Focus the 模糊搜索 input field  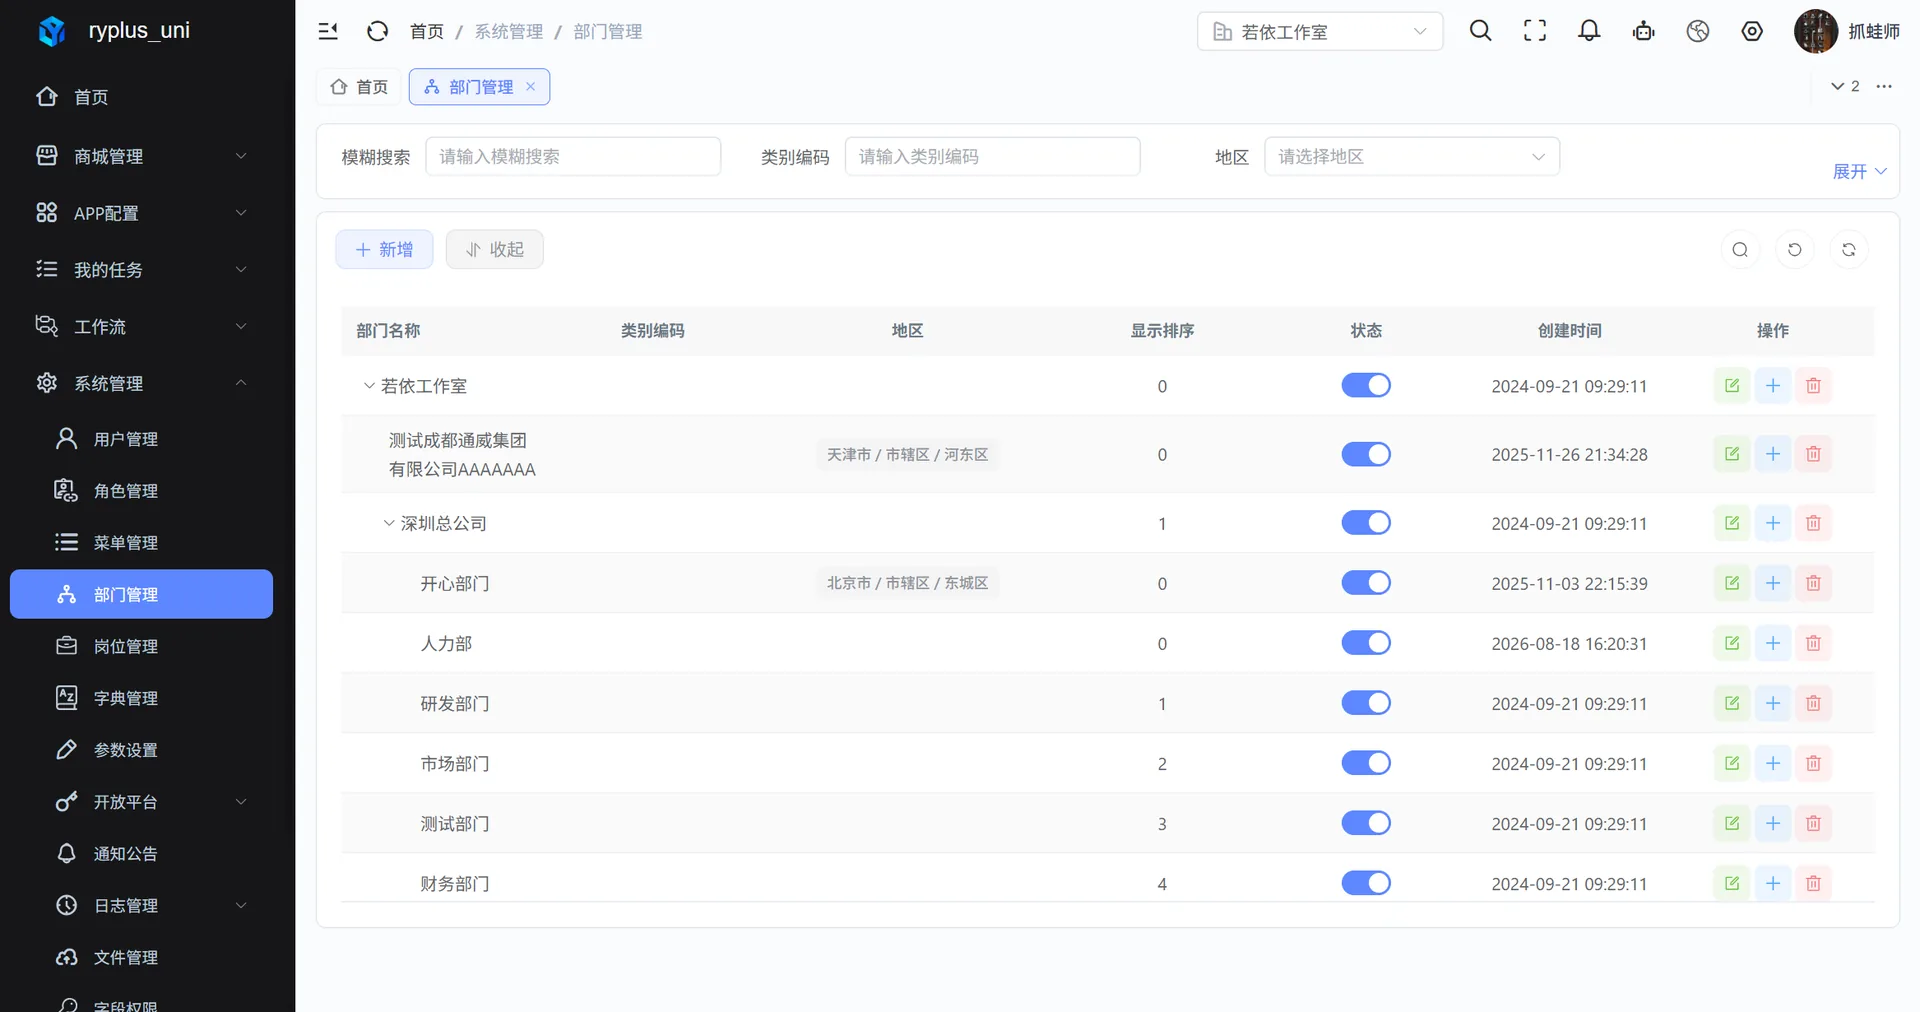click(x=573, y=156)
